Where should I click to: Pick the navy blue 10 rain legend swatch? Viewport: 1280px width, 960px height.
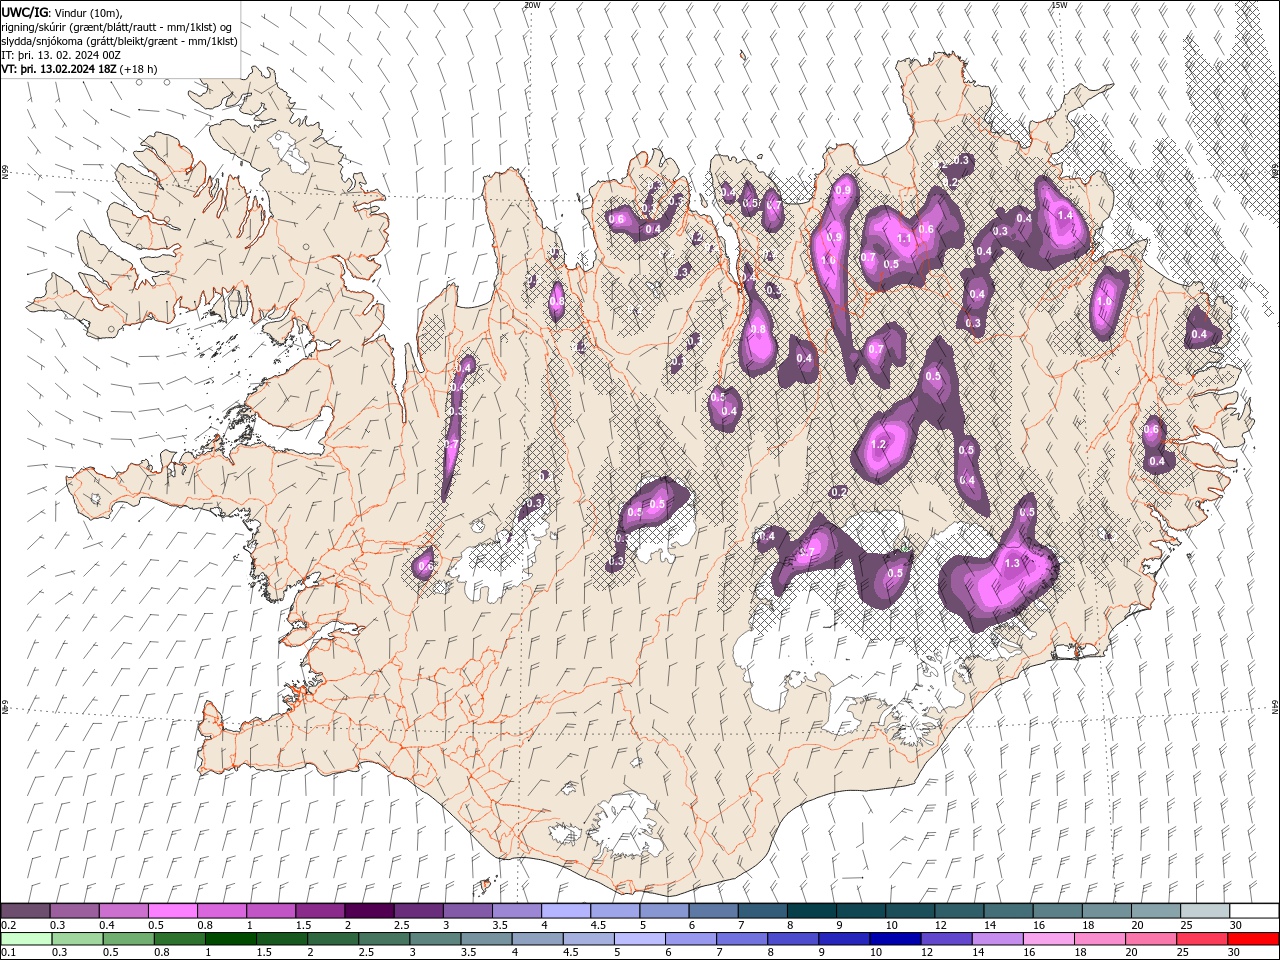(894, 939)
